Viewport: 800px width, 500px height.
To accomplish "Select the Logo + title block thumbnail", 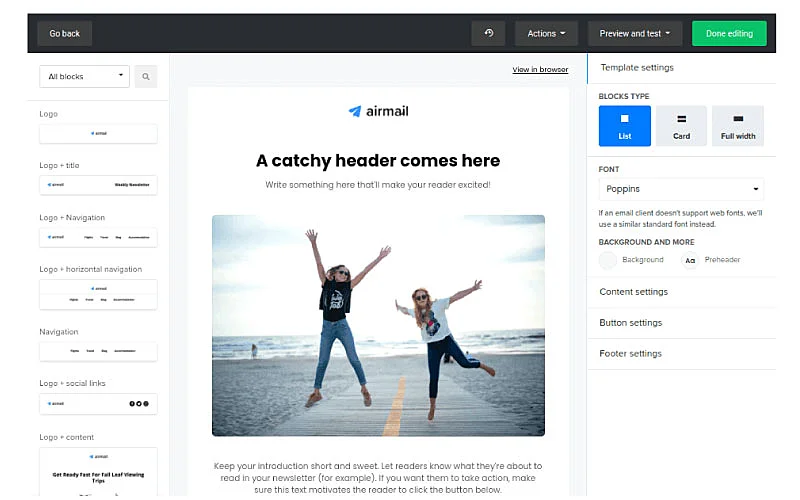I will (x=98, y=185).
